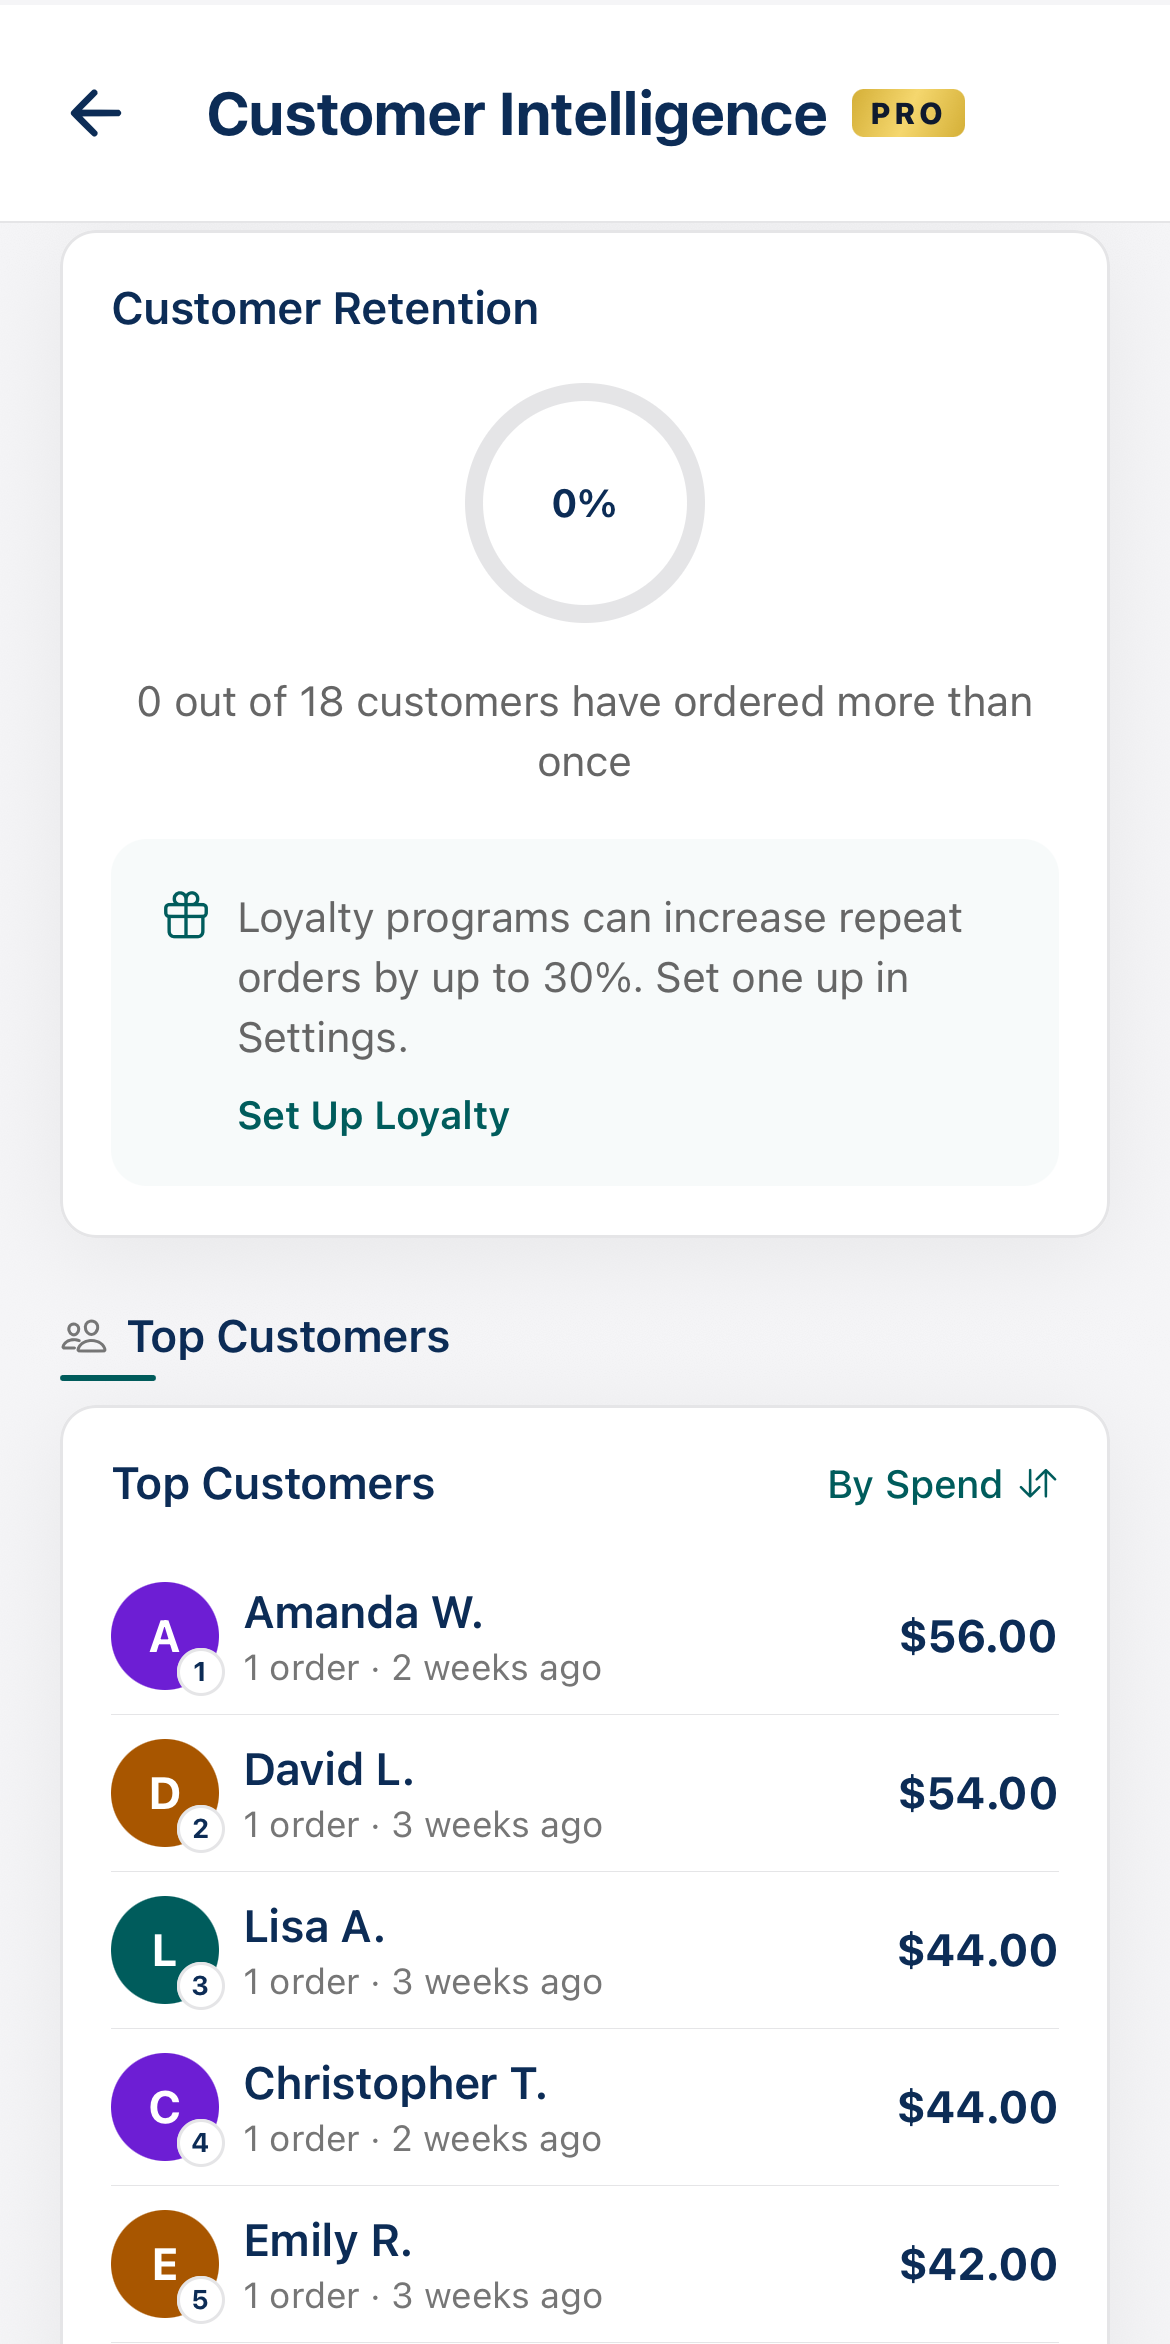Tap the Customer Intelligence header title
The height and width of the screenshot is (2344, 1170).
[516, 114]
